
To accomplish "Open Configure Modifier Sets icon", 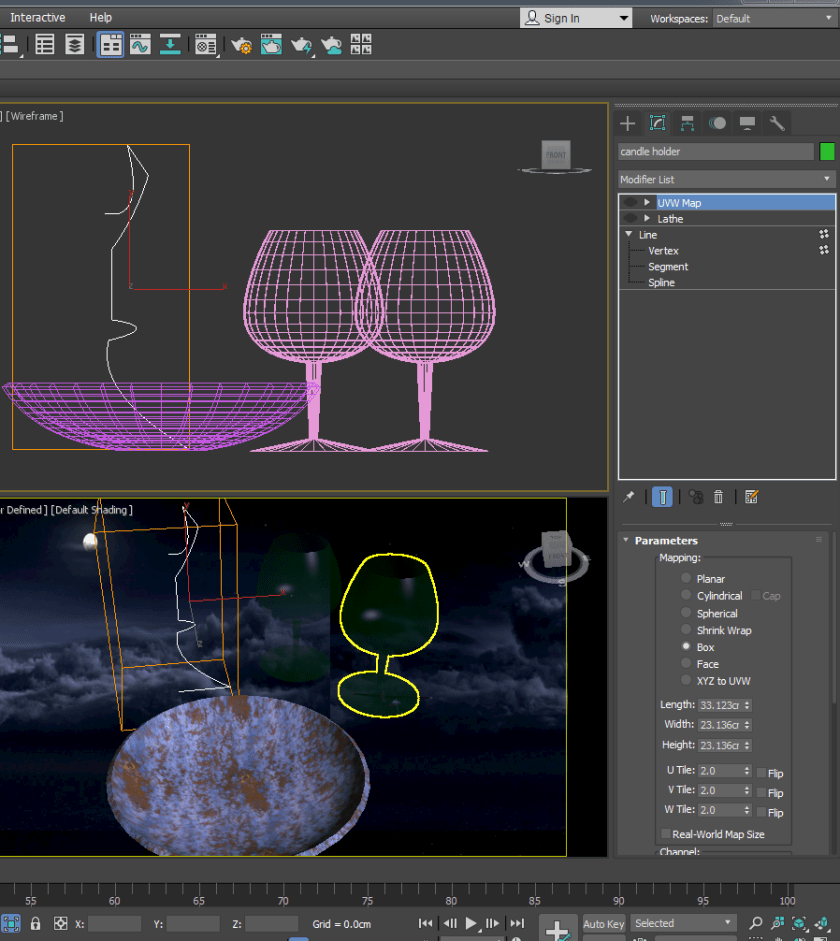I will coord(751,497).
